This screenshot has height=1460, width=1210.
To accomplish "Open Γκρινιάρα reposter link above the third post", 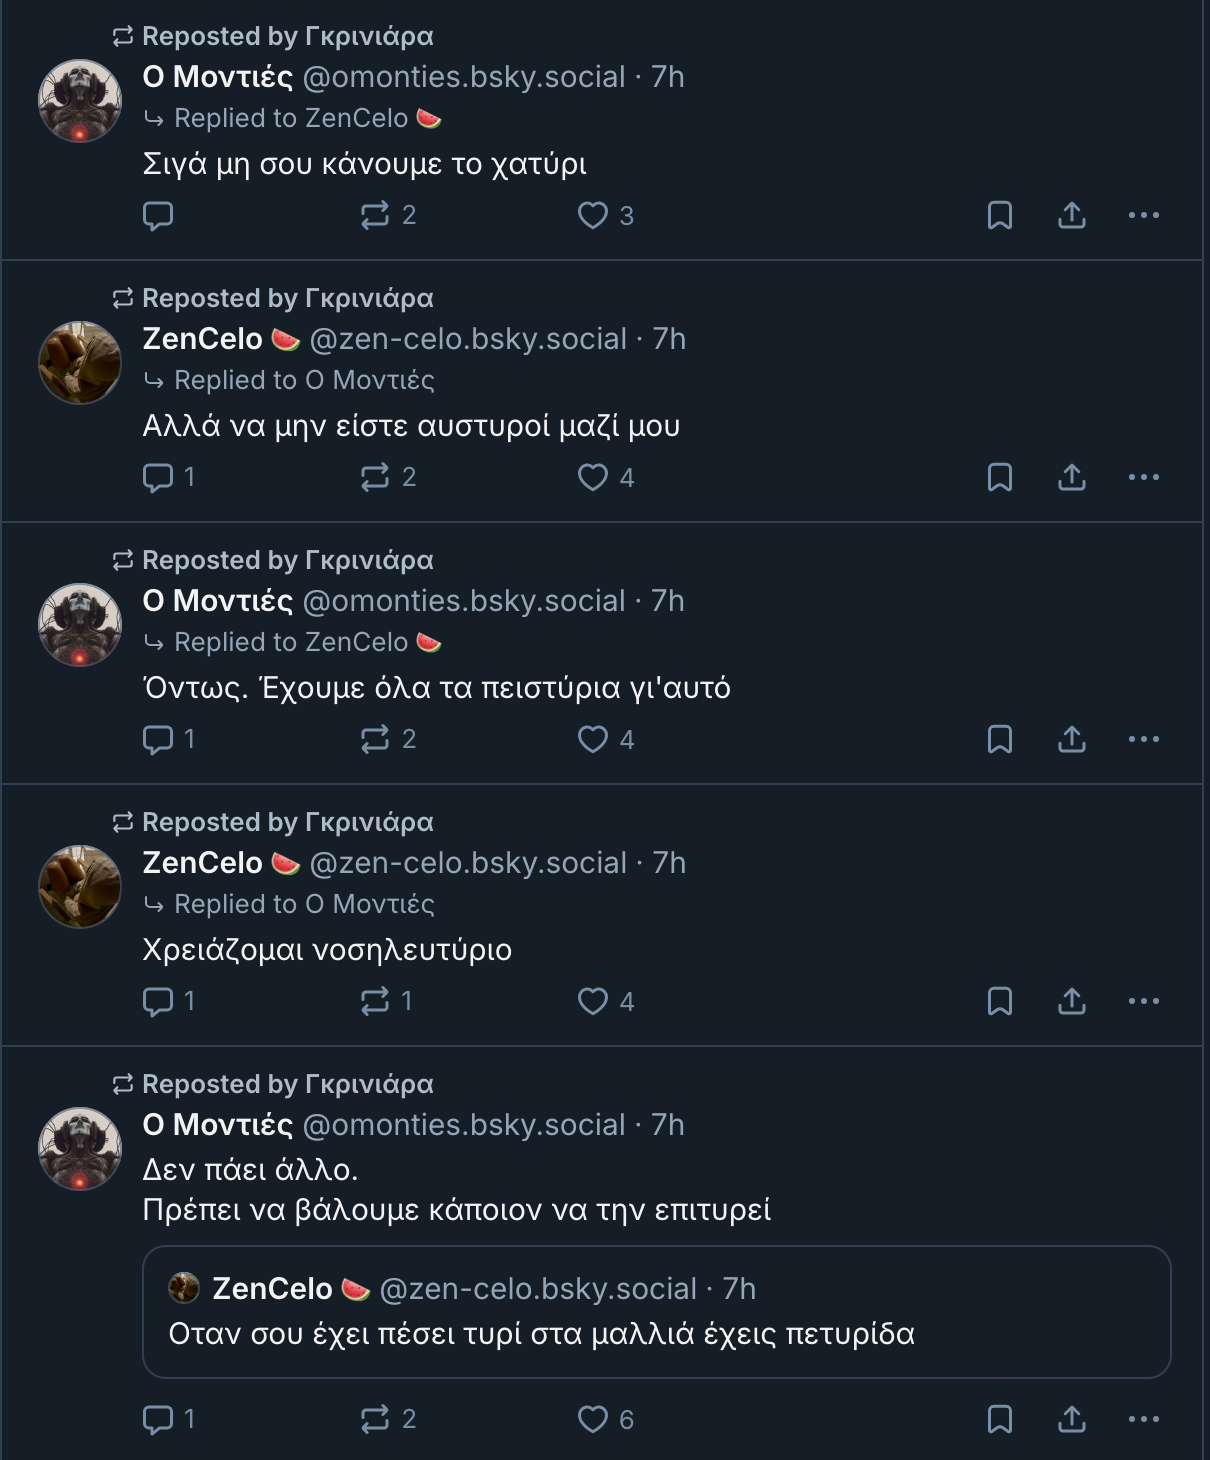I will (368, 560).
